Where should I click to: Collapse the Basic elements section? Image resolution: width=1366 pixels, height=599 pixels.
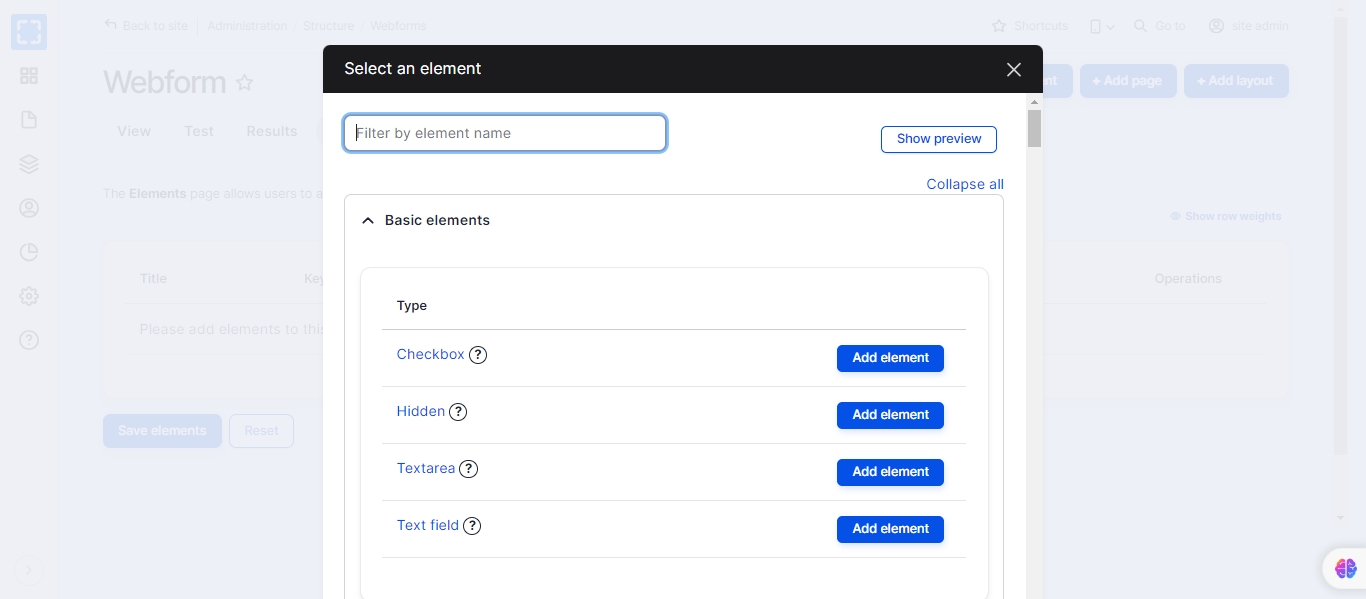click(x=426, y=220)
